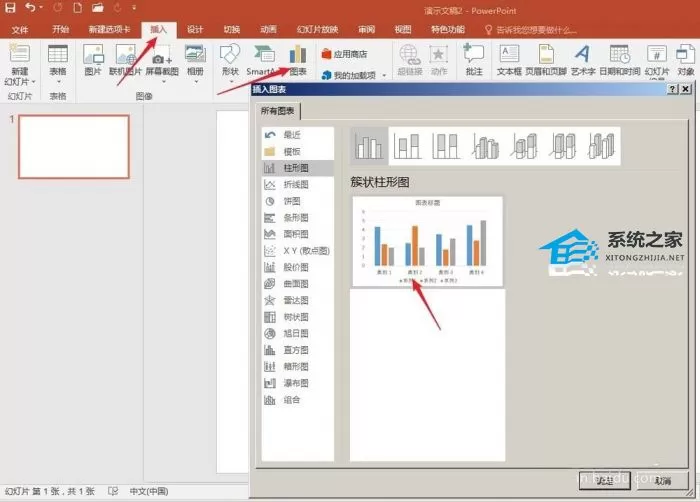The image size is (700, 502).
Task: Switch to the View (视图) tab
Action: [x=403, y=29]
